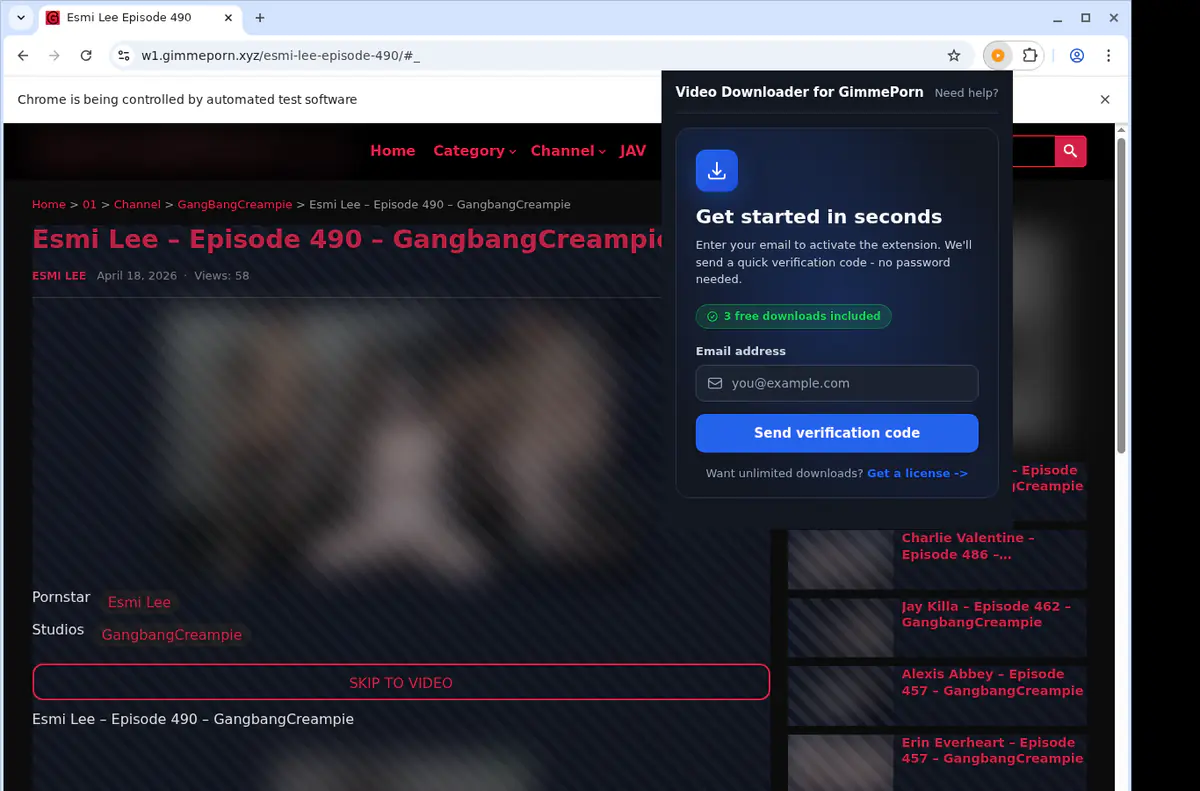The image size is (1200, 791).
Task: Click the ESMI LEE author link
Action: [x=59, y=276]
